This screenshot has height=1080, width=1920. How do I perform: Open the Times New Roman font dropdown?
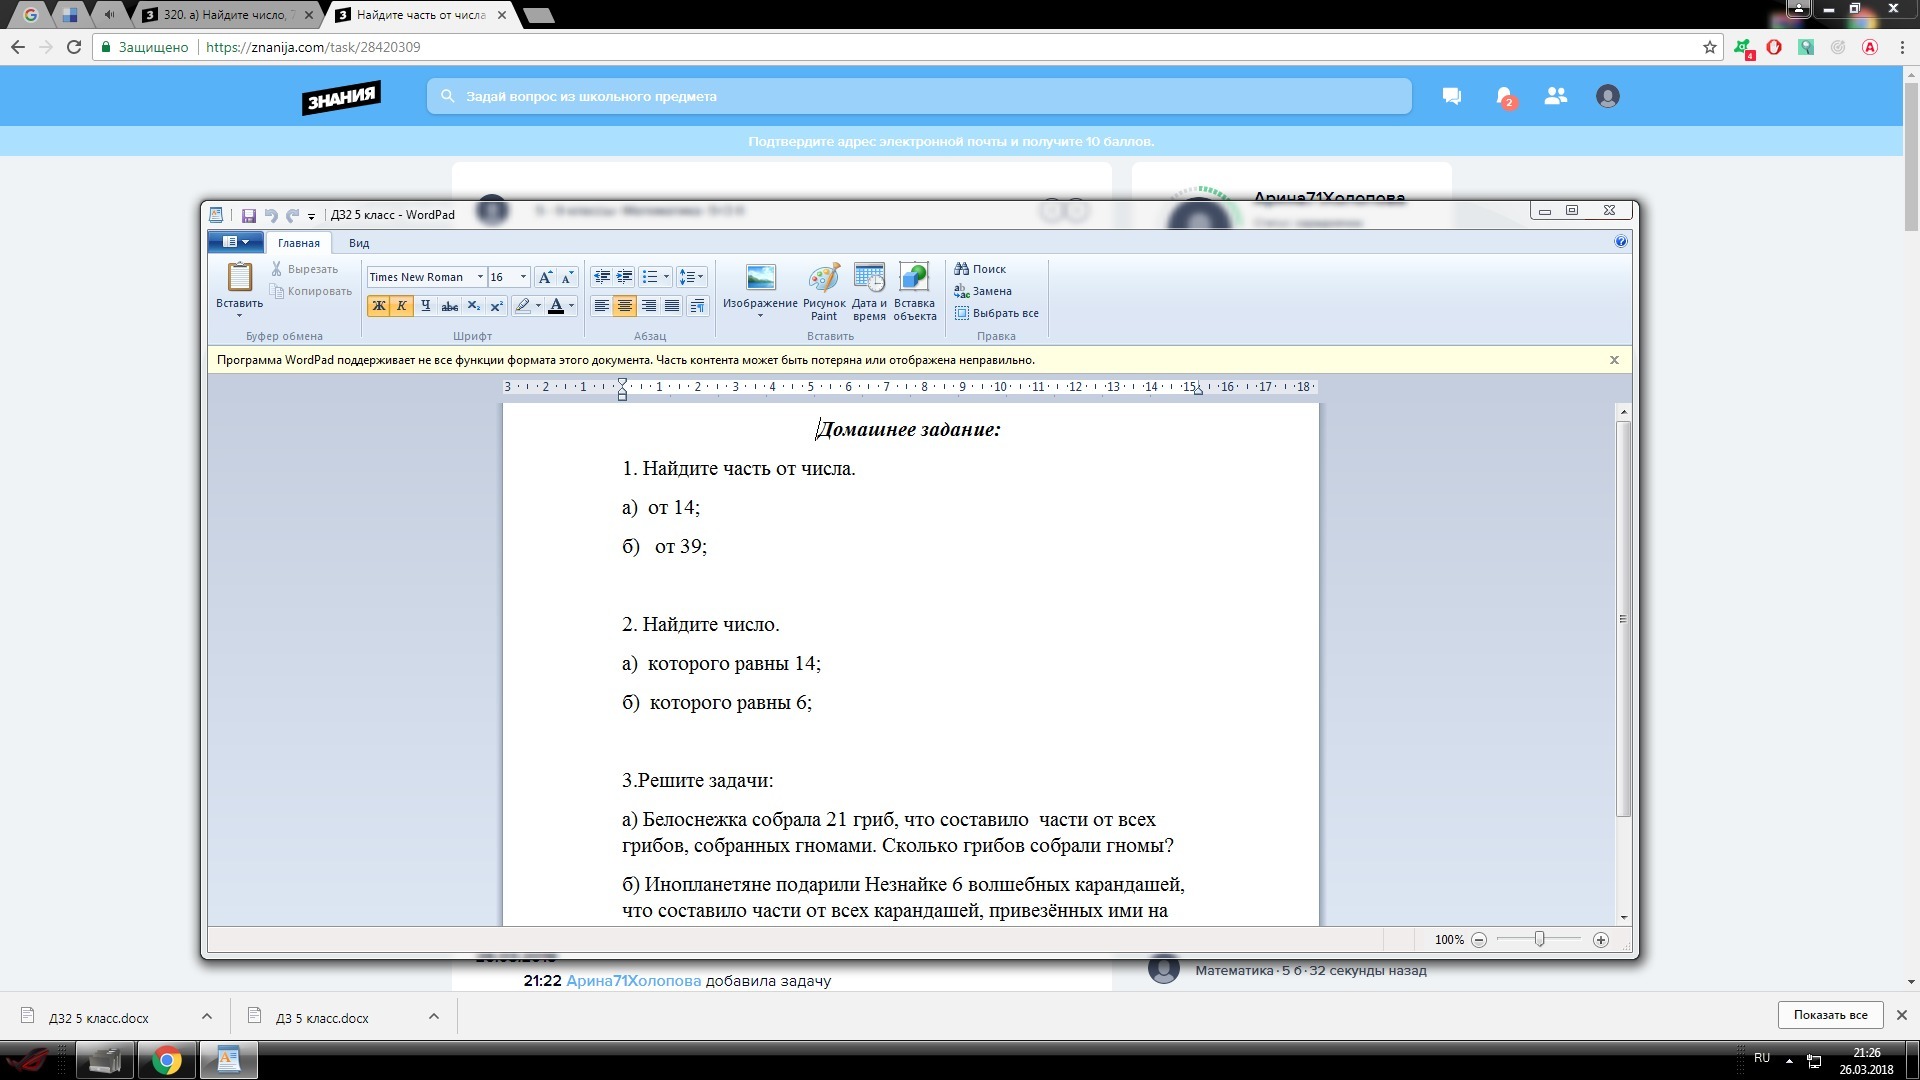[x=480, y=277]
